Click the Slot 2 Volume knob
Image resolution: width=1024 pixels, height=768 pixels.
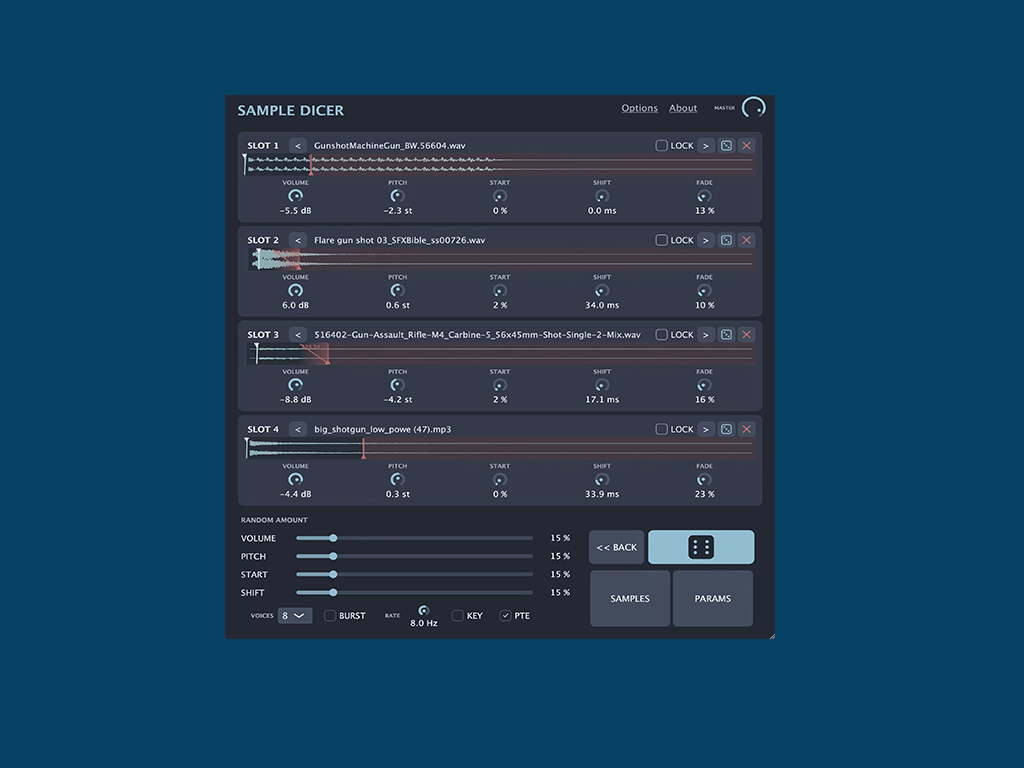coord(295,291)
